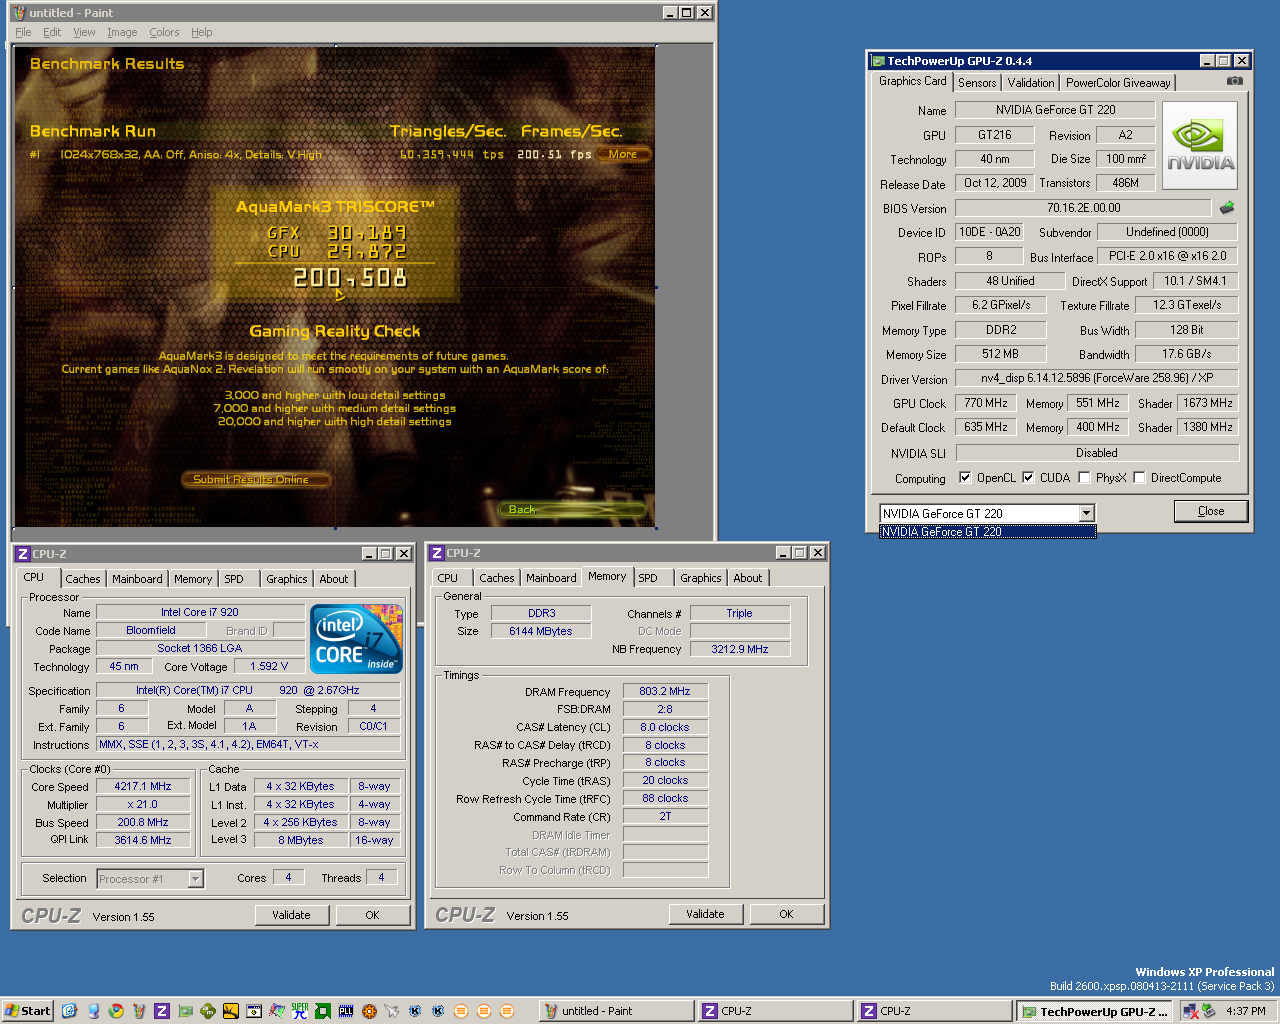Click the airplane quick launch icon
This screenshot has width=1280, height=1024.
point(392,1011)
